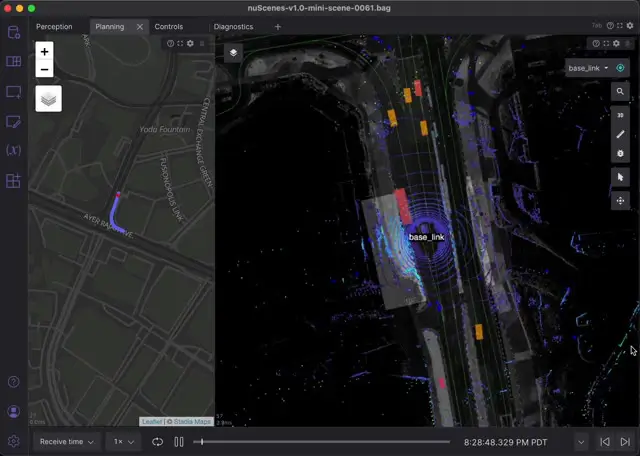Switch to the Diagnostics tab
This screenshot has height=456, width=640.
(233, 27)
